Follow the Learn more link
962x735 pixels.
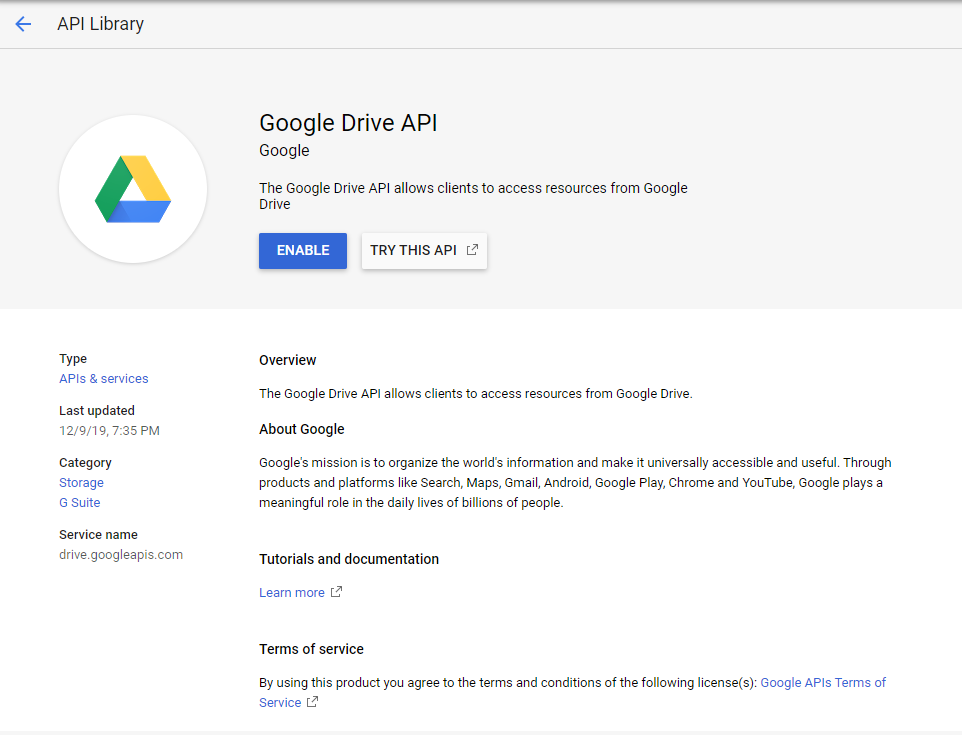click(x=291, y=593)
